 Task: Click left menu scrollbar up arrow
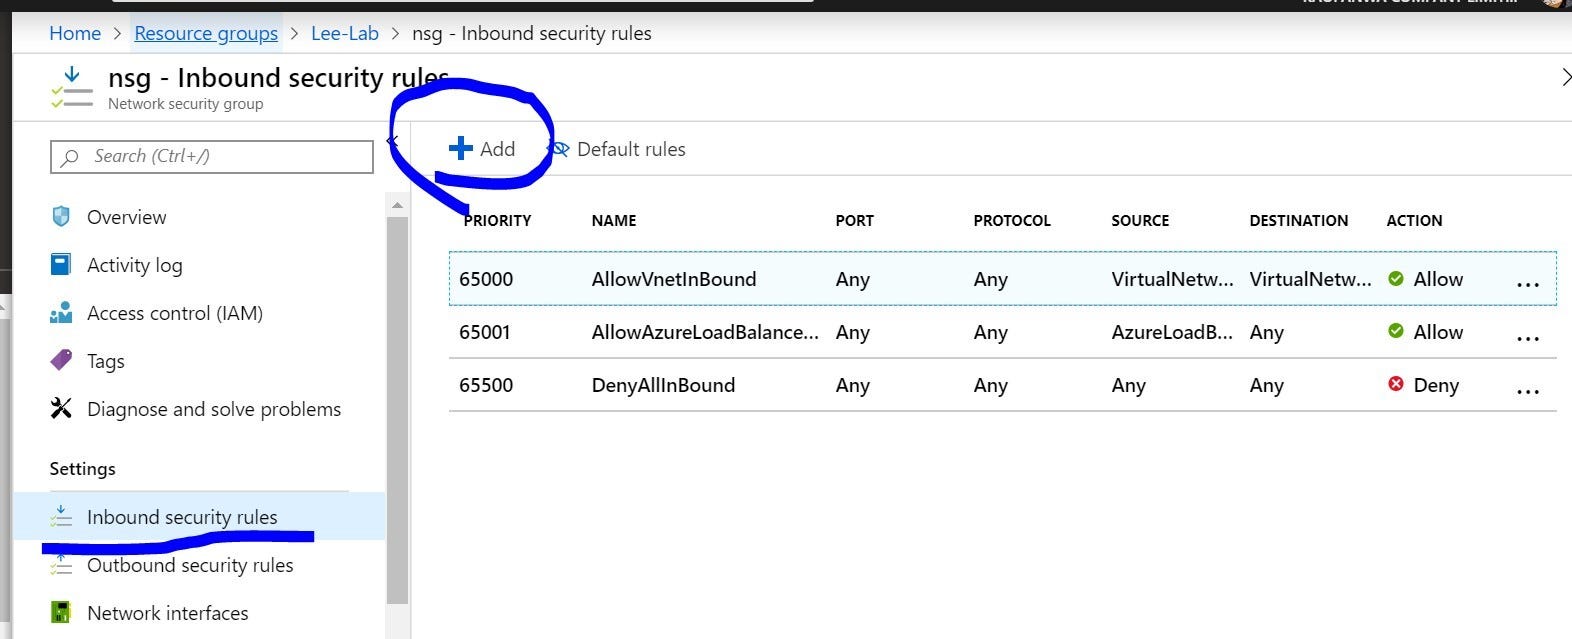(x=397, y=205)
